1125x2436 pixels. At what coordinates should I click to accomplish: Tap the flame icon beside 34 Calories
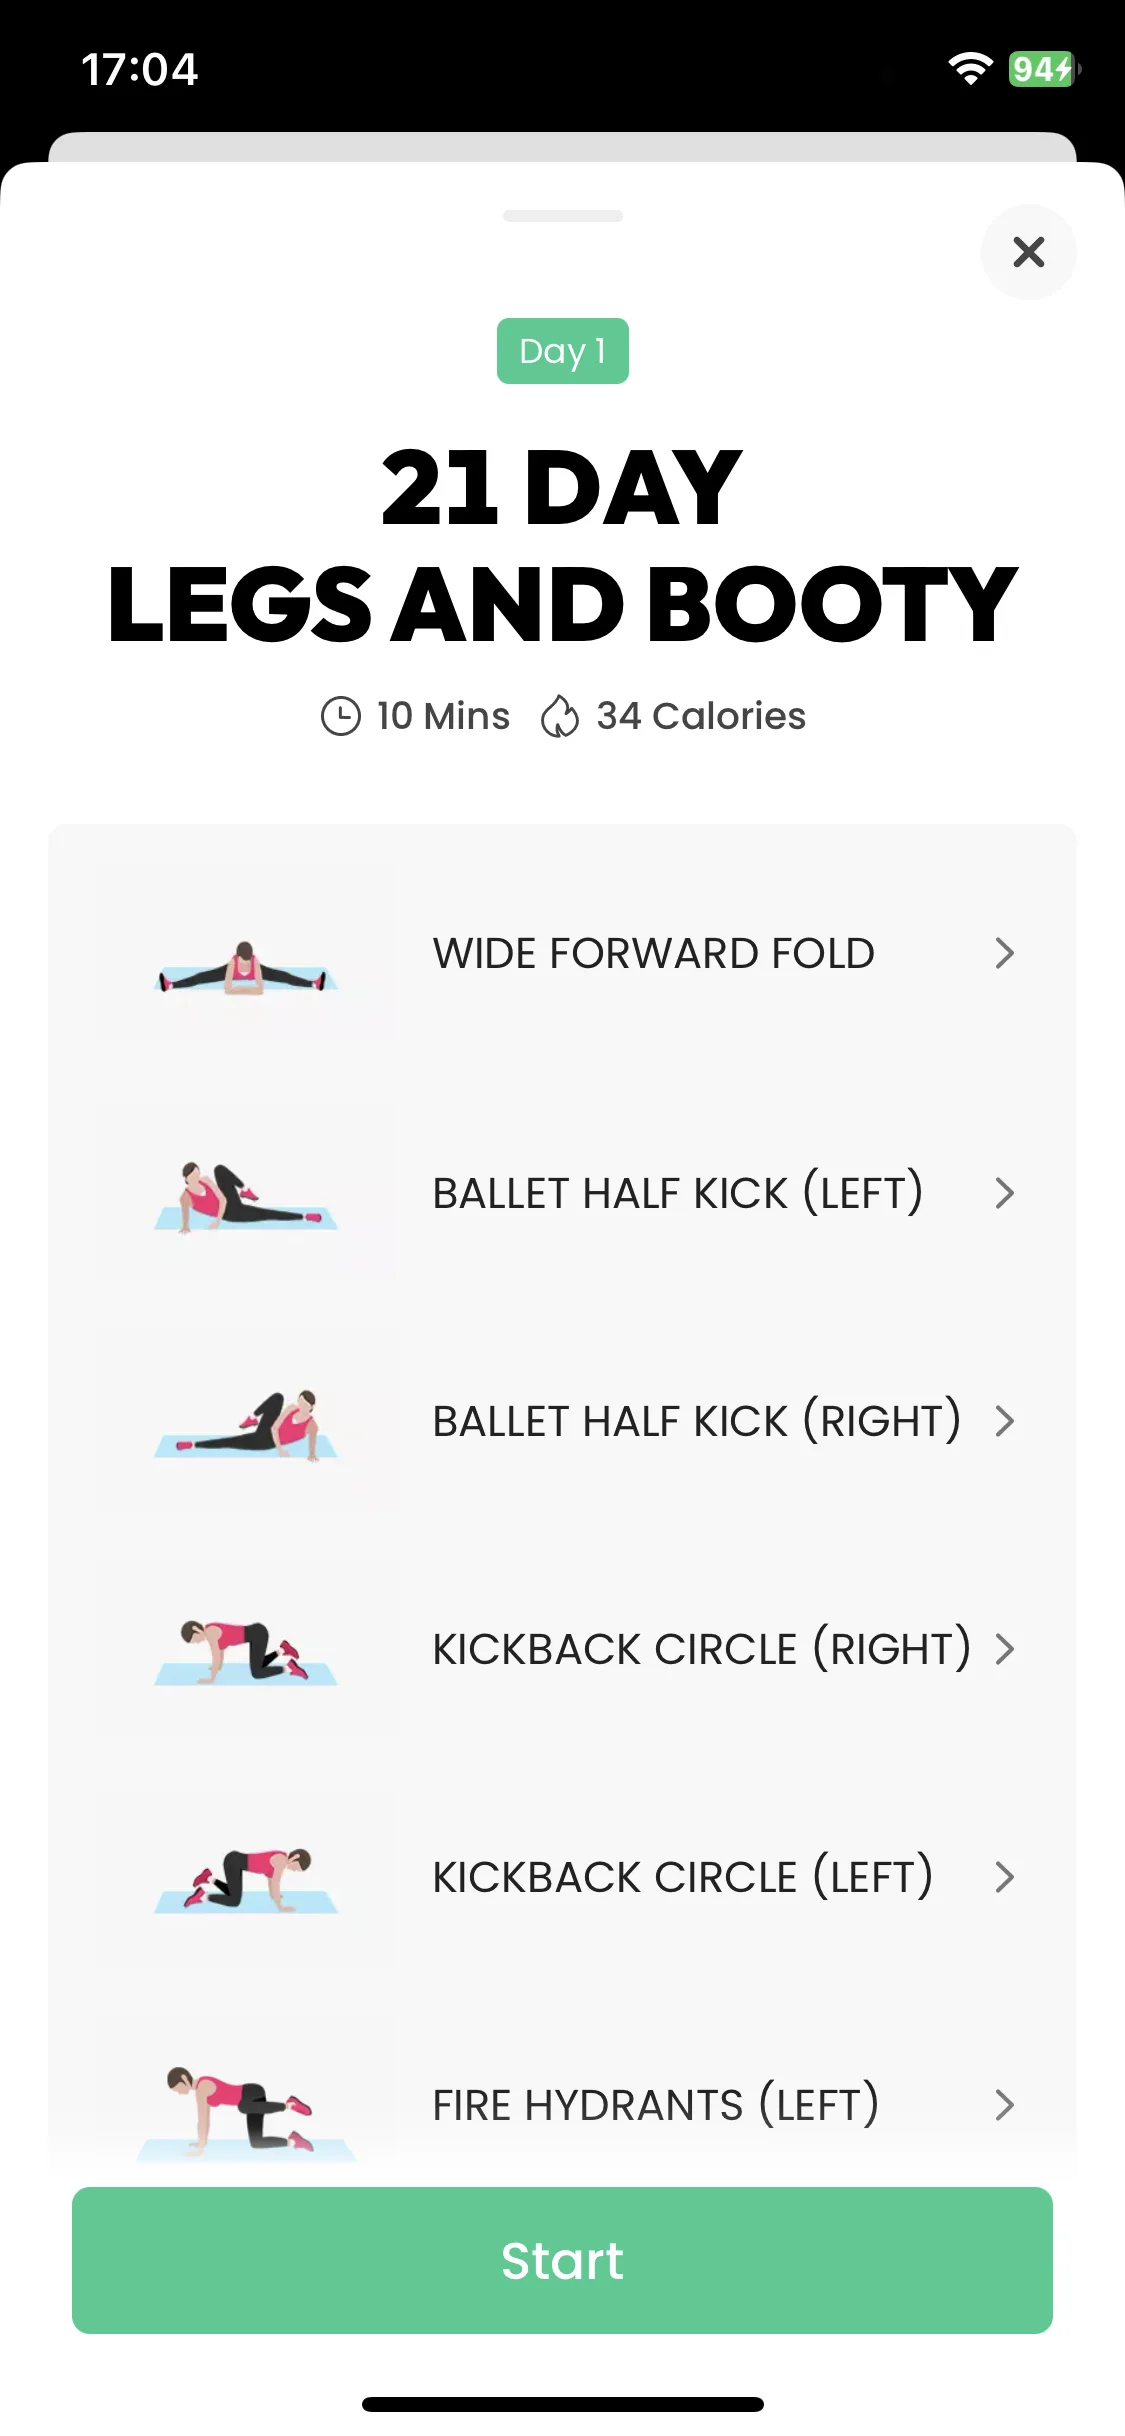560,716
